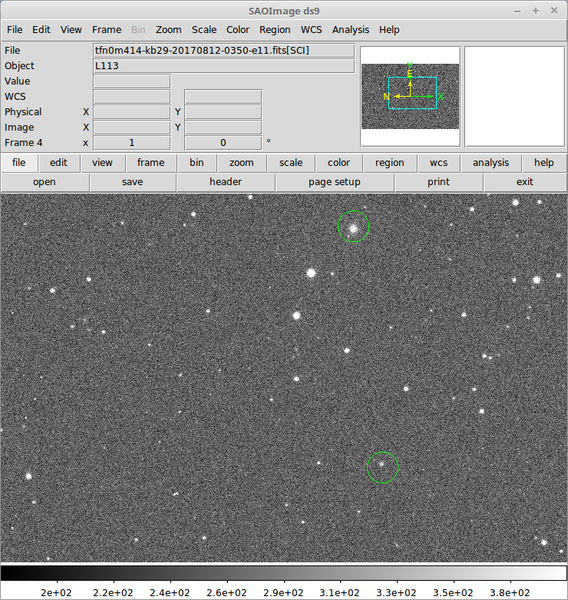Click the save button
Image resolution: width=568 pixels, height=600 pixels.
[132, 182]
